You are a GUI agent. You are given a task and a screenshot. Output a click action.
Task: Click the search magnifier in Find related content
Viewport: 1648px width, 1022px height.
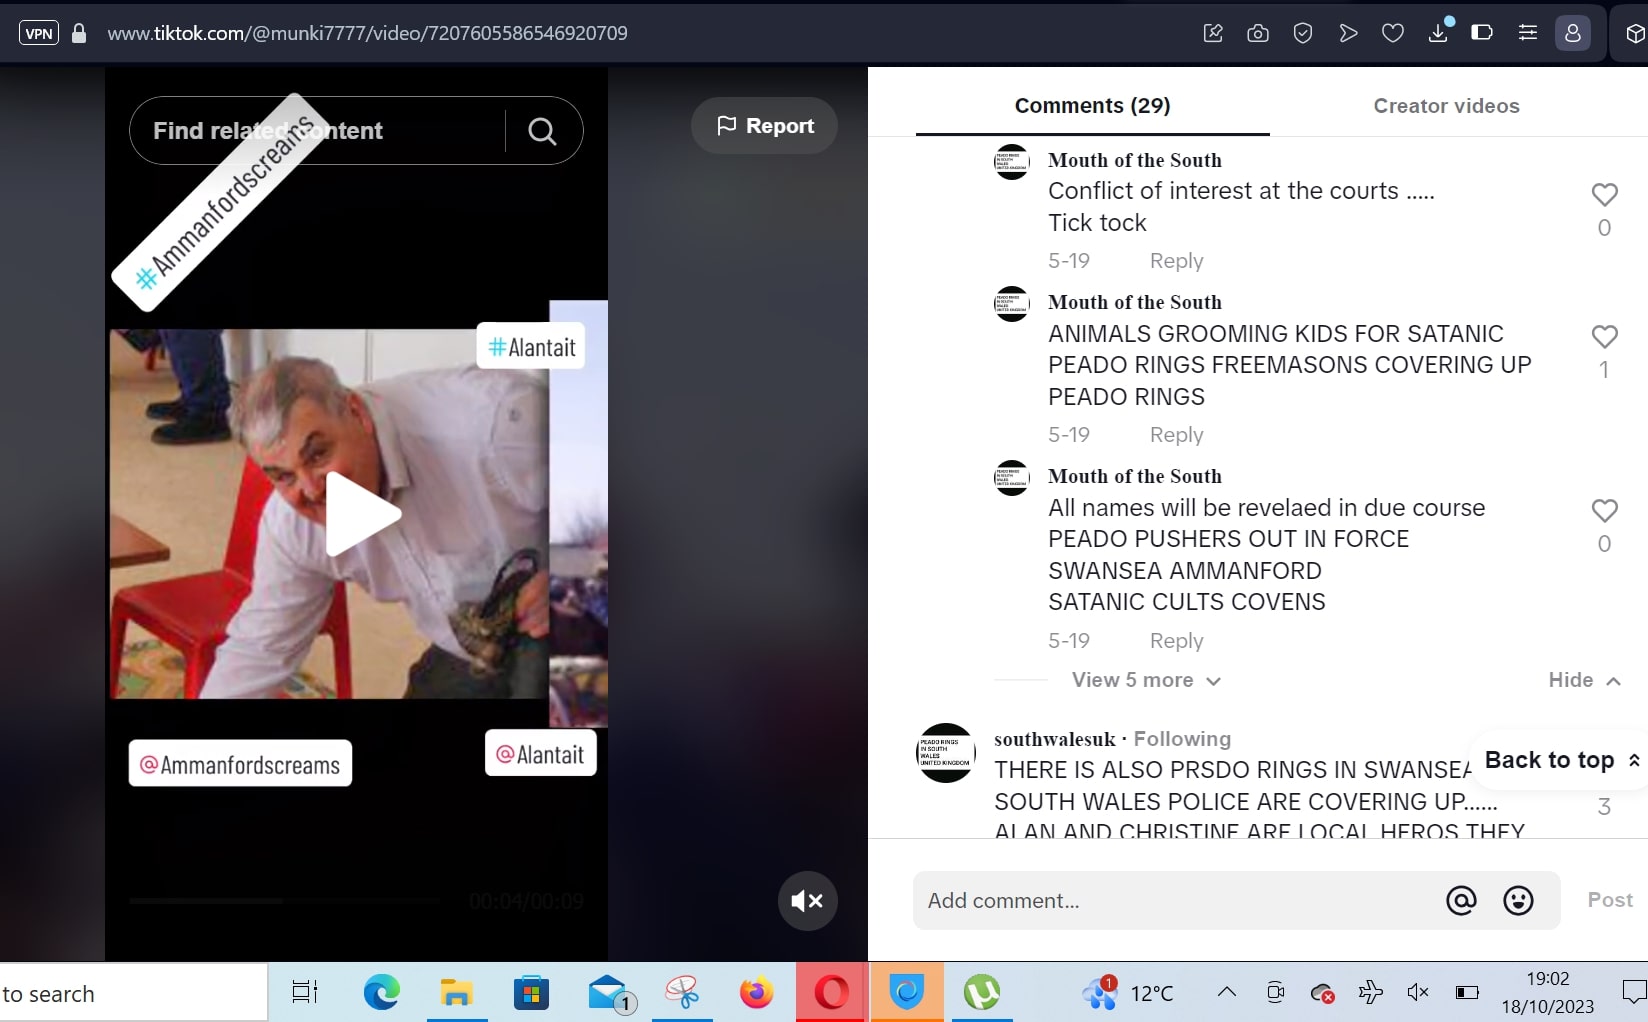[542, 131]
